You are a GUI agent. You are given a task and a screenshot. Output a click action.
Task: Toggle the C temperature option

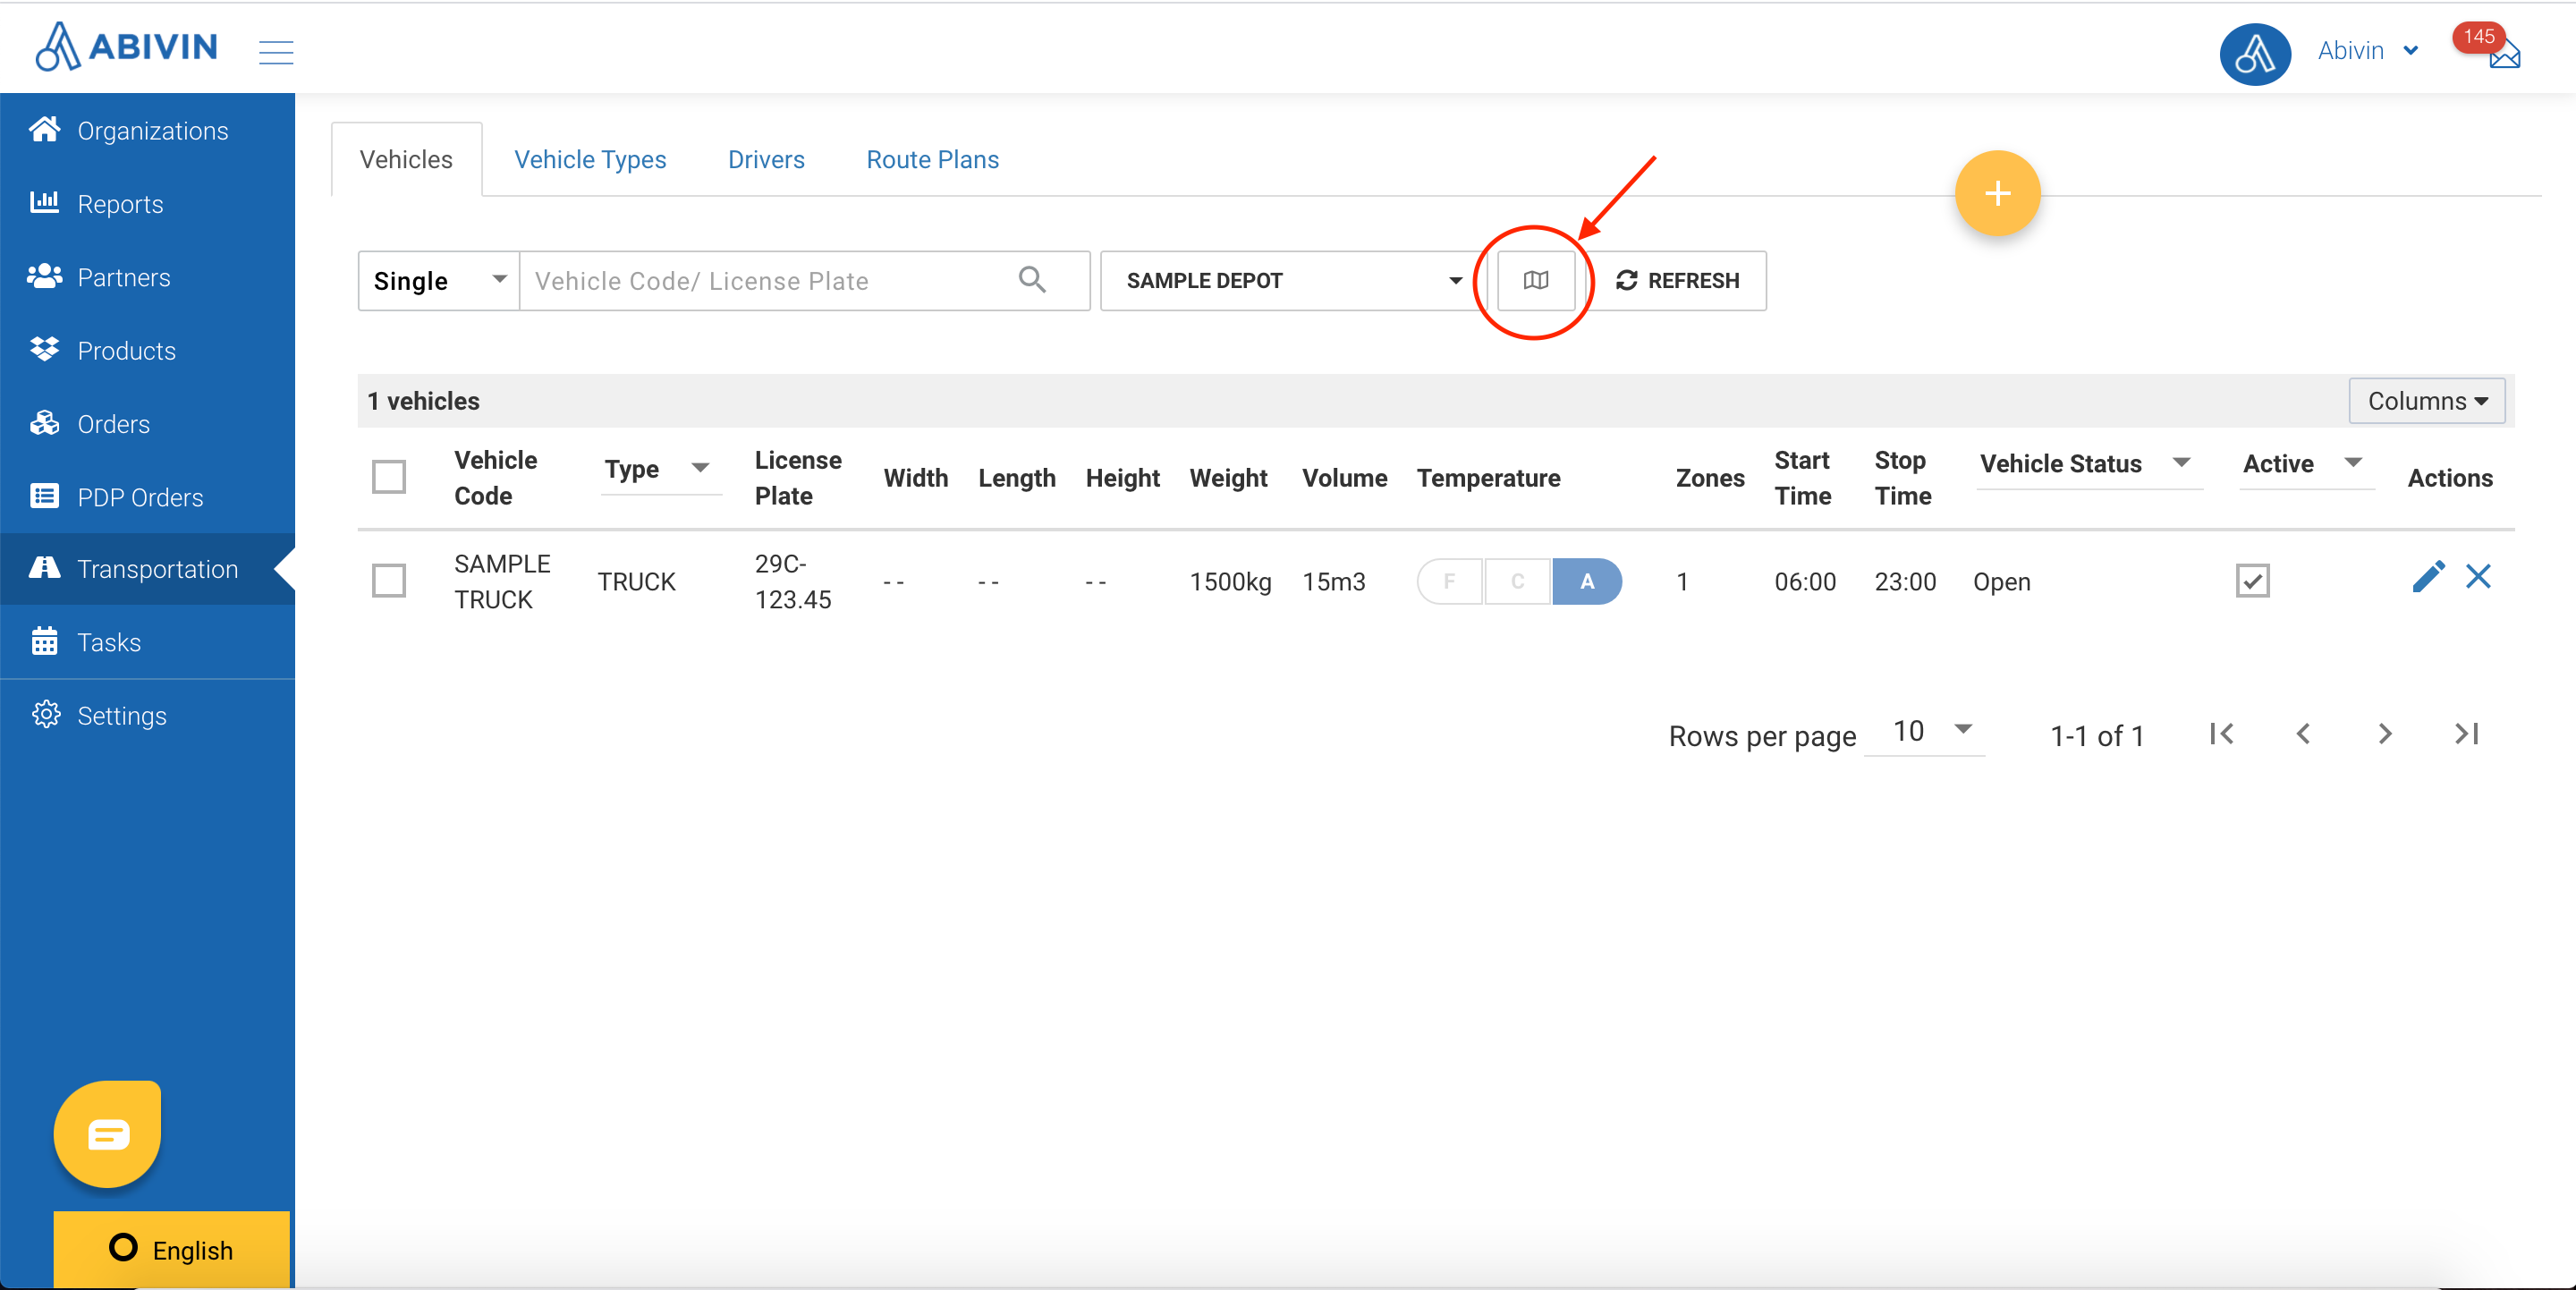(x=1517, y=582)
